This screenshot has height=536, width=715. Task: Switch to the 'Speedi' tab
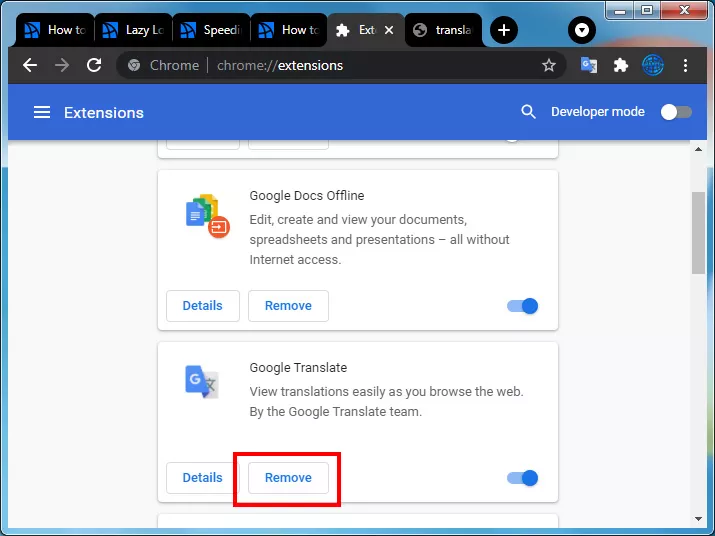pos(211,30)
